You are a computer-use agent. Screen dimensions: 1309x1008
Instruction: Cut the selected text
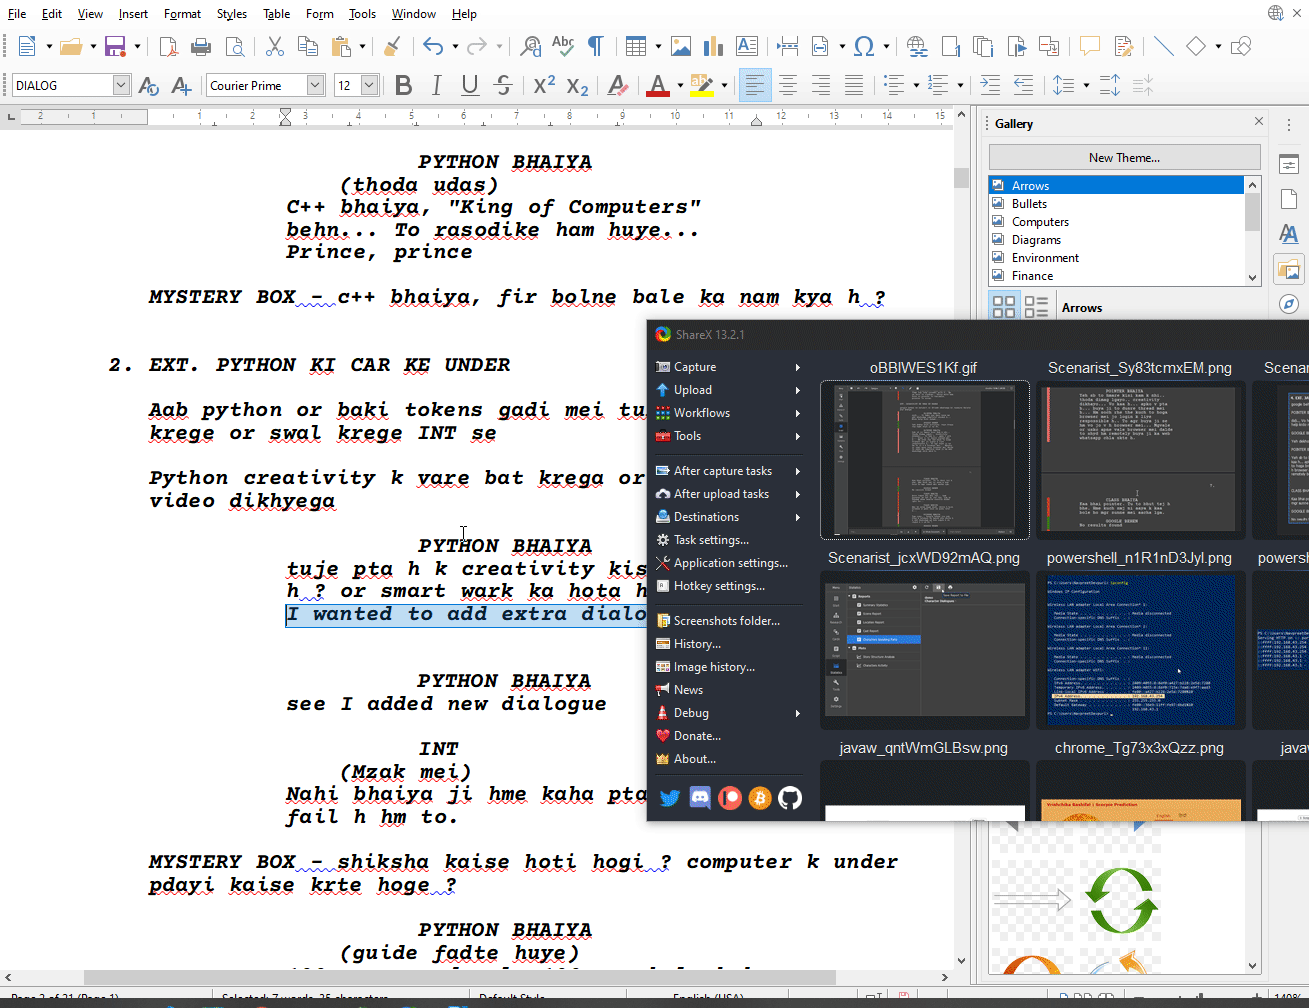tap(275, 46)
